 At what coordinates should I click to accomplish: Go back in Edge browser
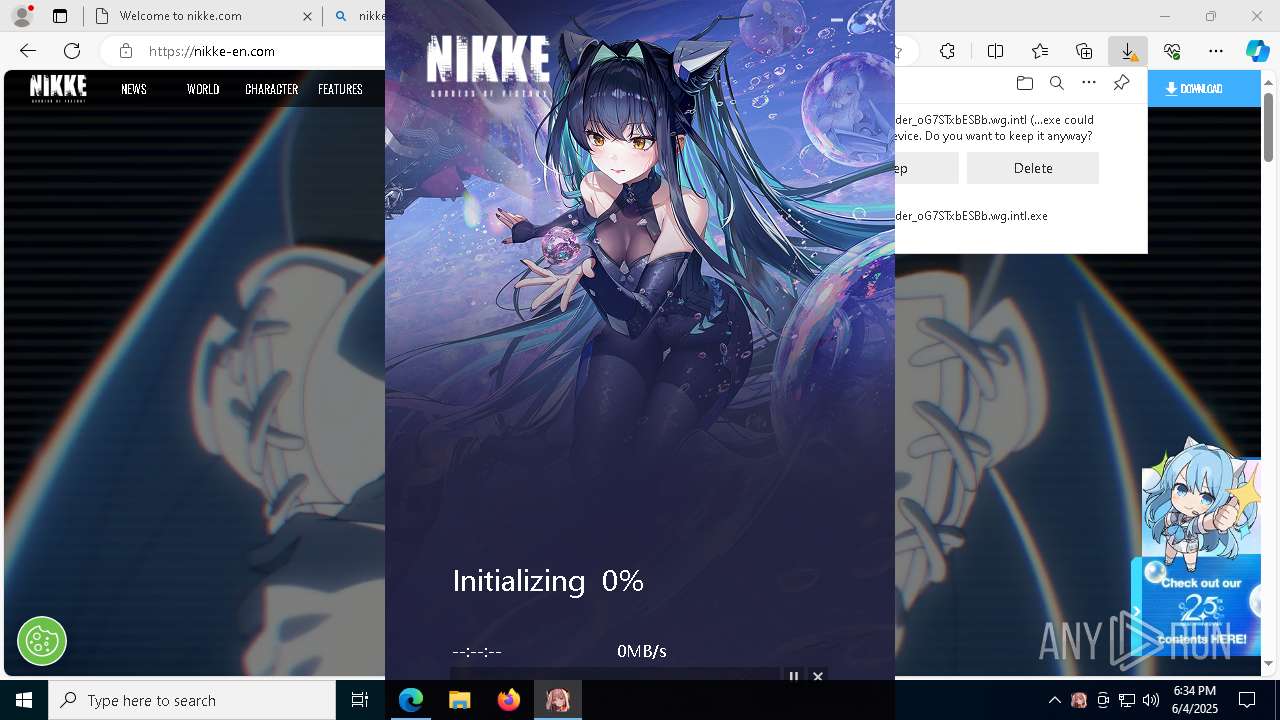[28, 51]
